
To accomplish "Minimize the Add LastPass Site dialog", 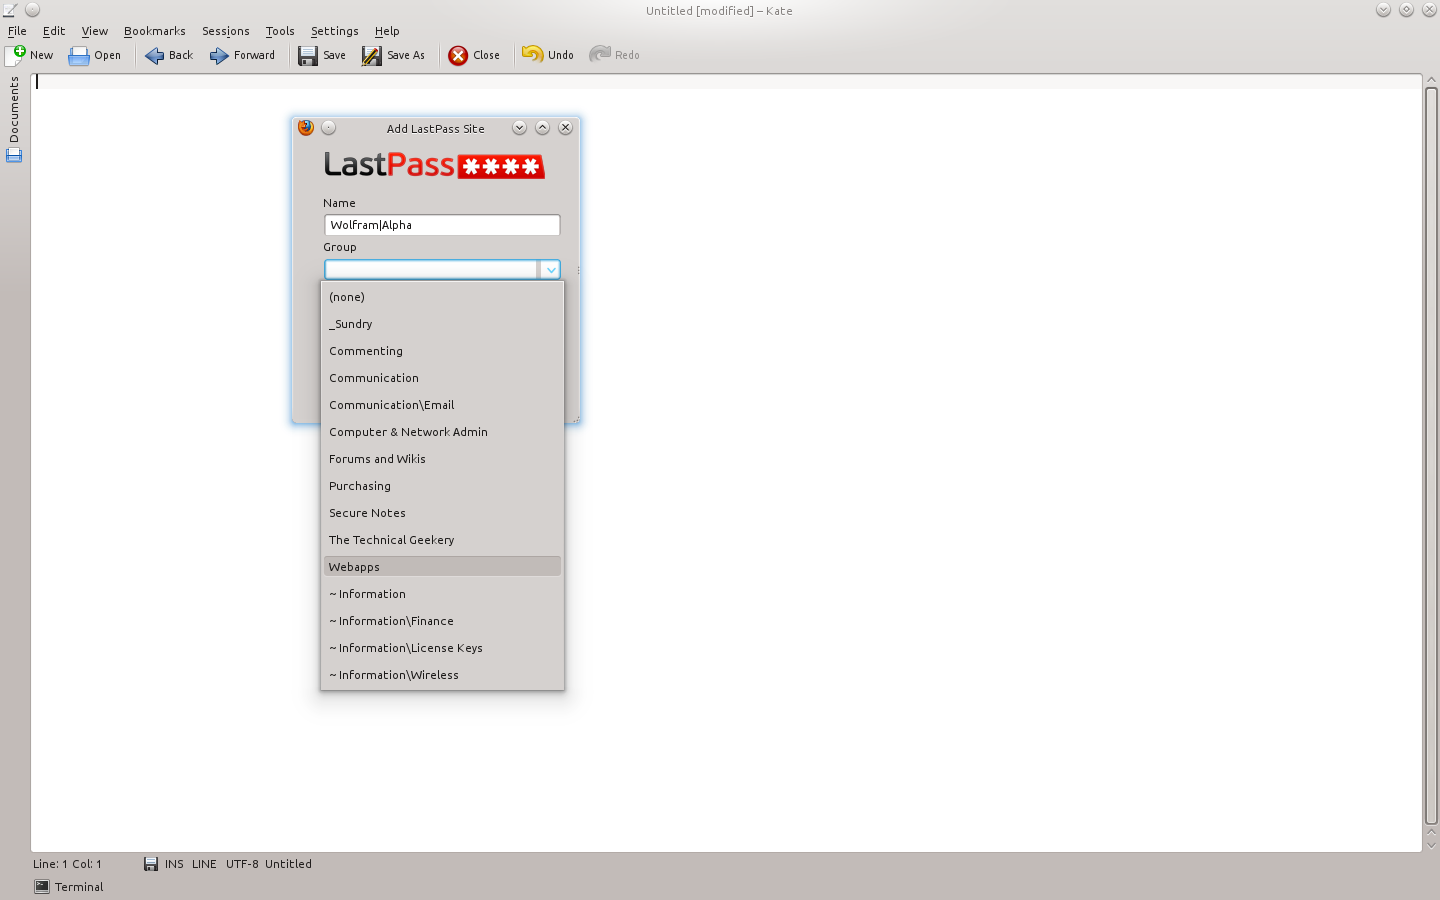I will pyautogui.click(x=519, y=128).
